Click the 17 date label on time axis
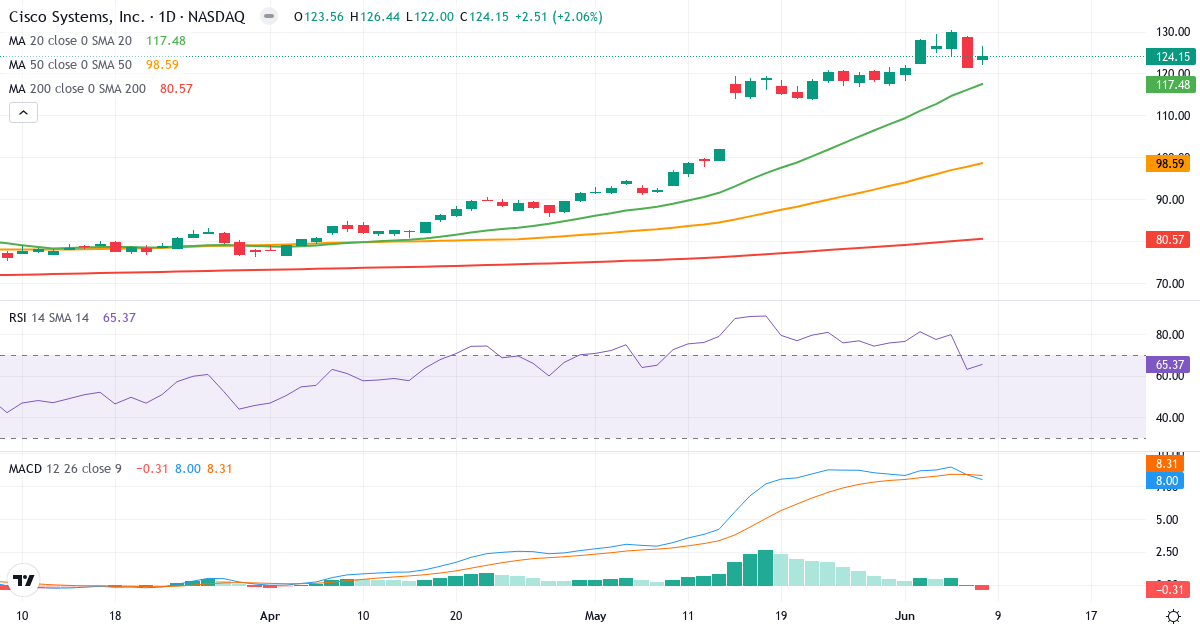Image resolution: width=1200 pixels, height=630 pixels. [x=1091, y=616]
